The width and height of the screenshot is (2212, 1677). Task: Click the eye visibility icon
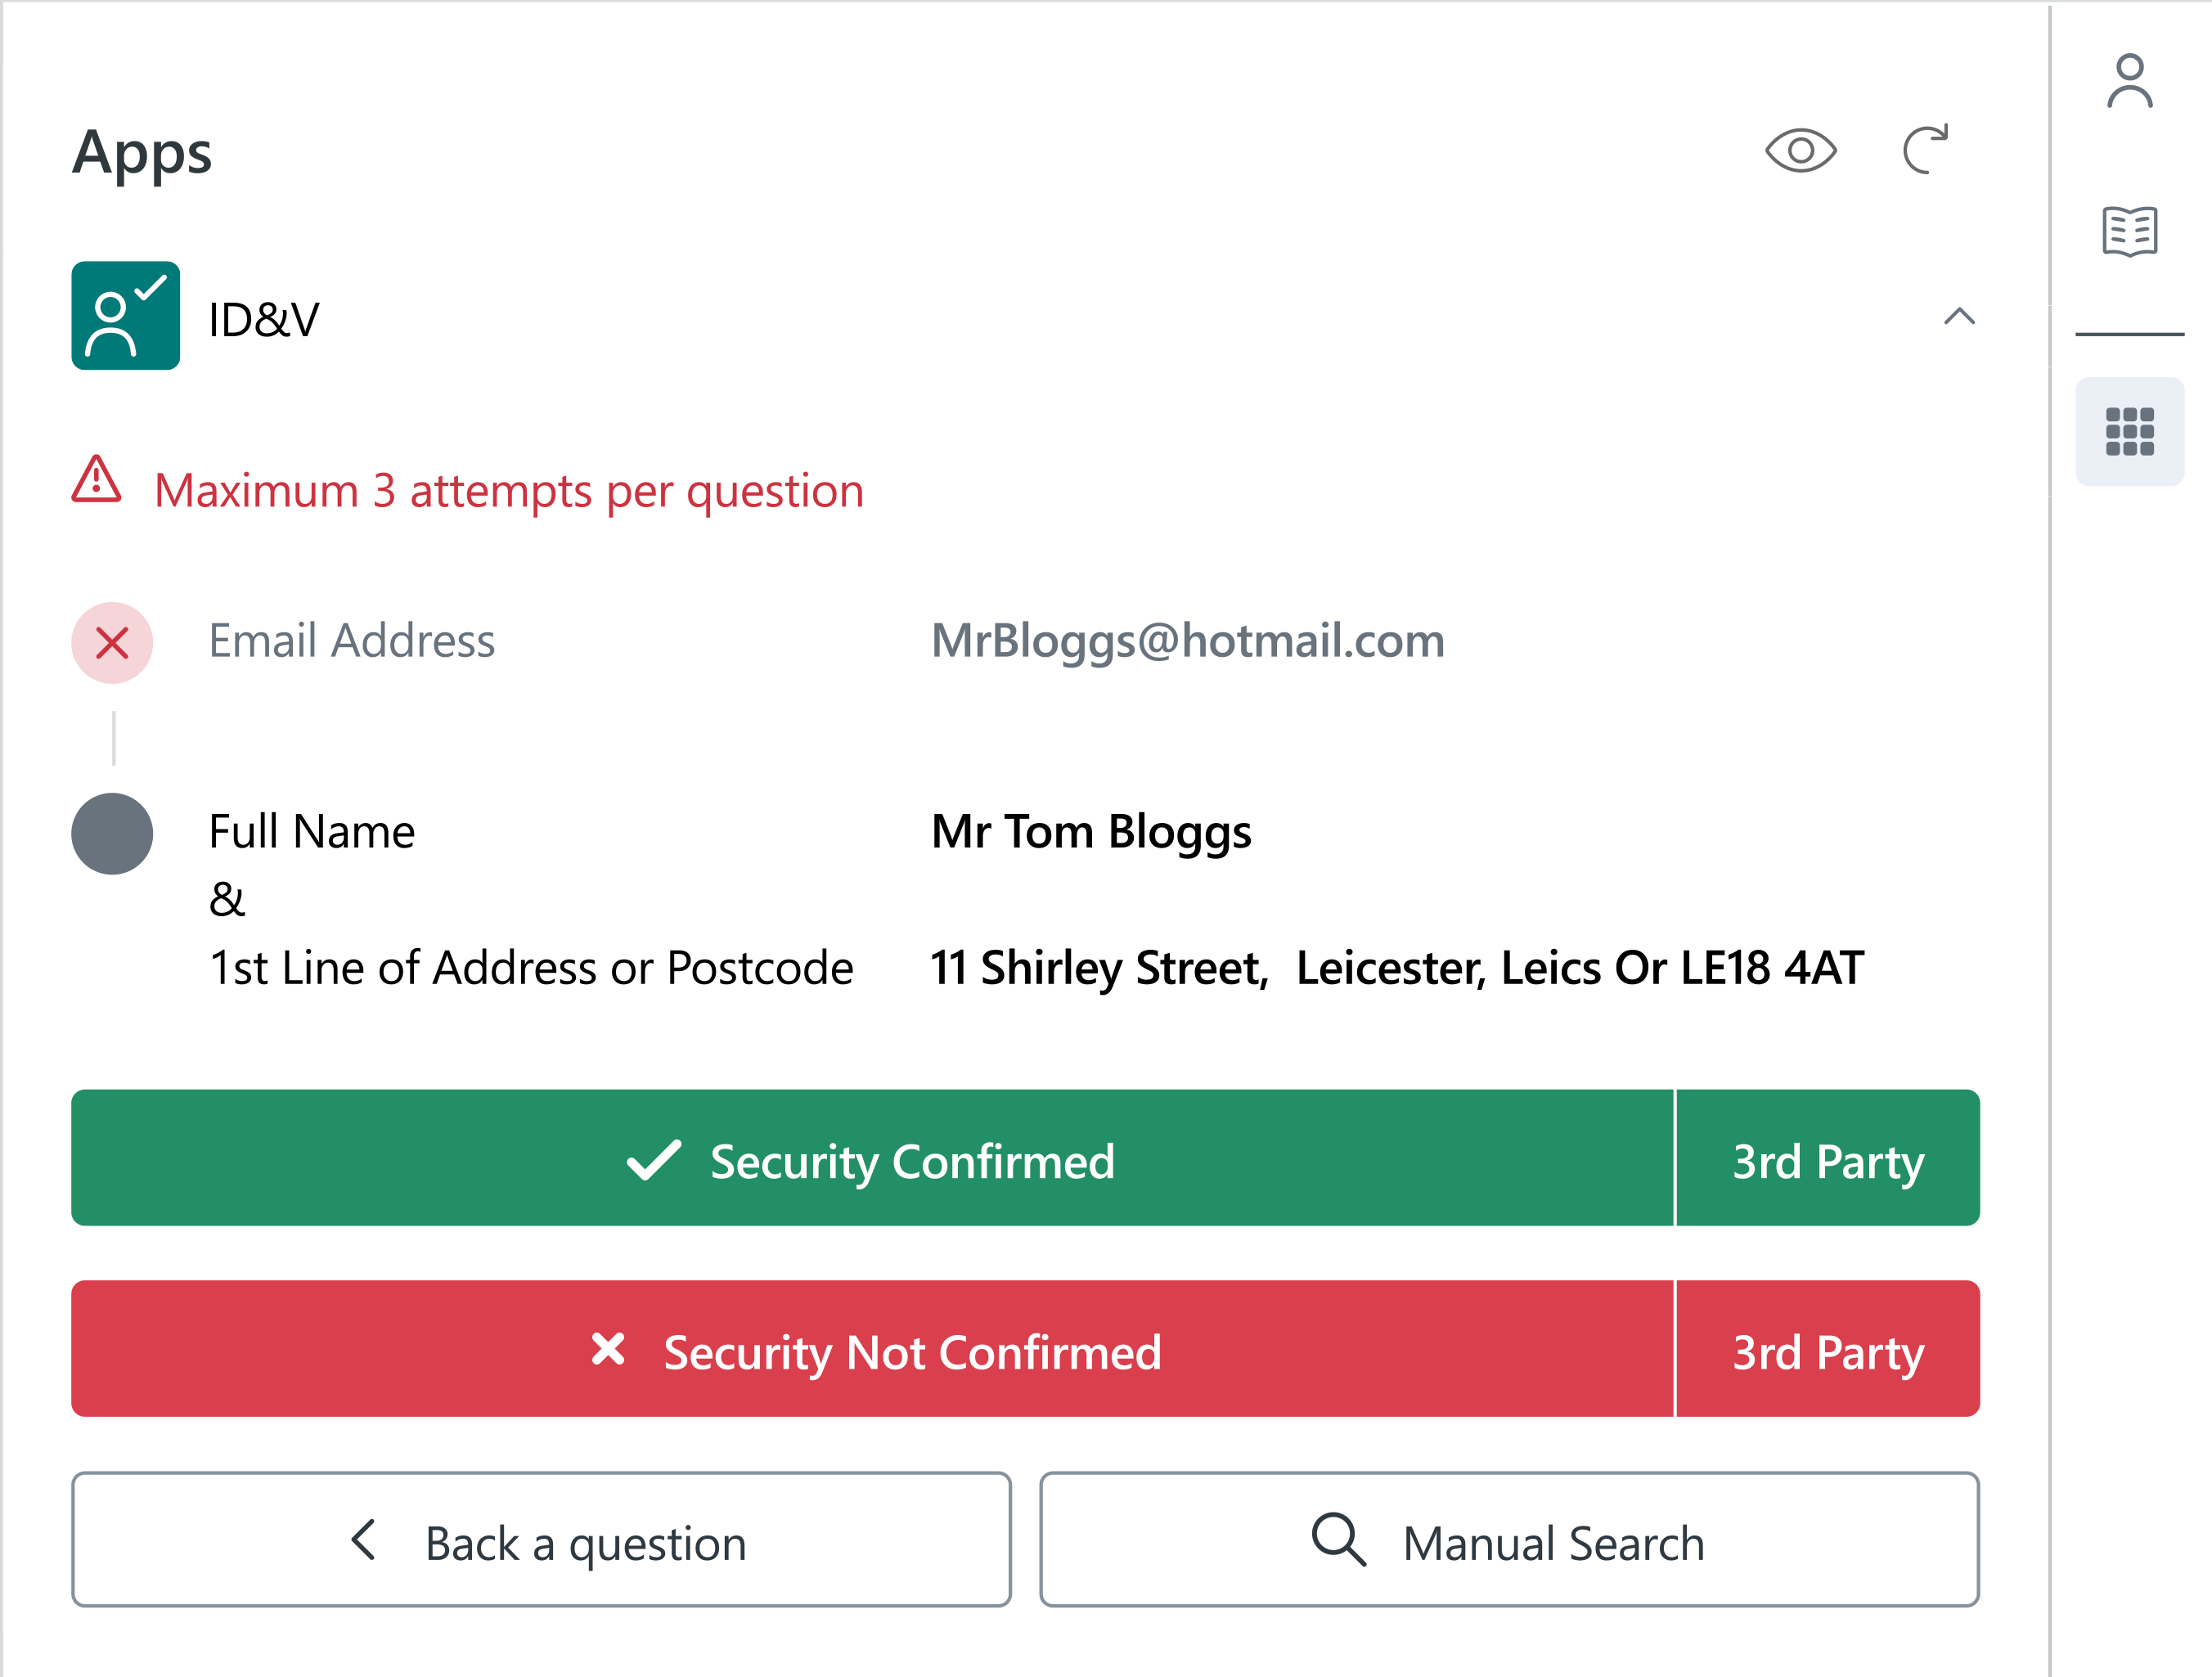(x=1800, y=151)
